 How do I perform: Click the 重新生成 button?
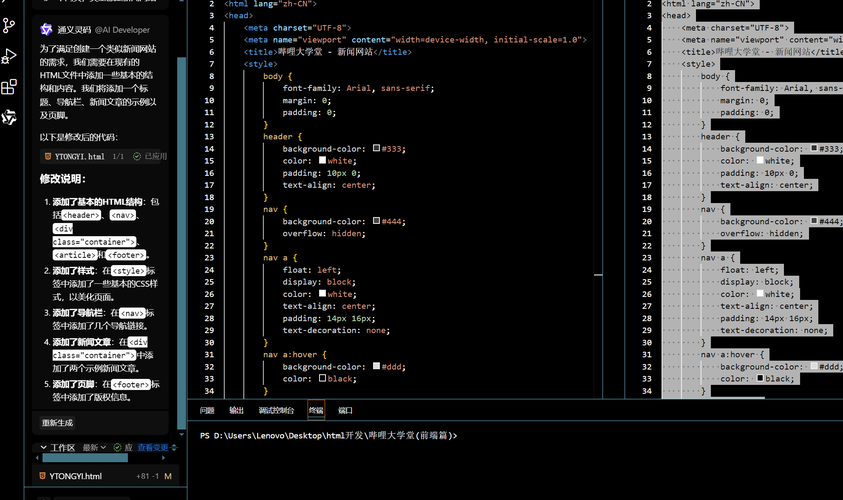pyautogui.click(x=58, y=423)
